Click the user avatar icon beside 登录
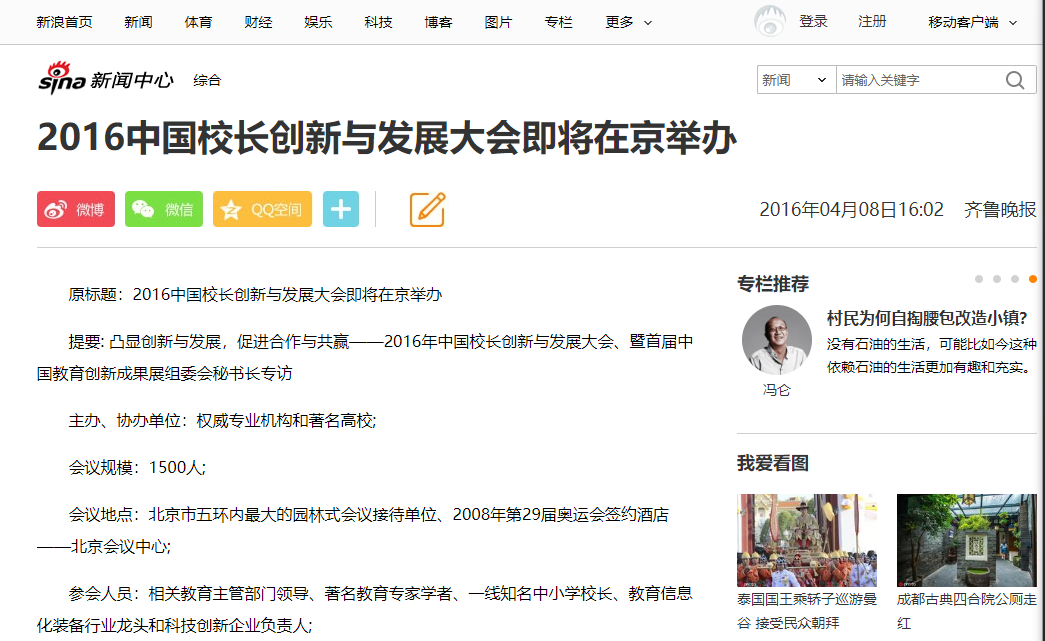1045x641 pixels. point(770,21)
